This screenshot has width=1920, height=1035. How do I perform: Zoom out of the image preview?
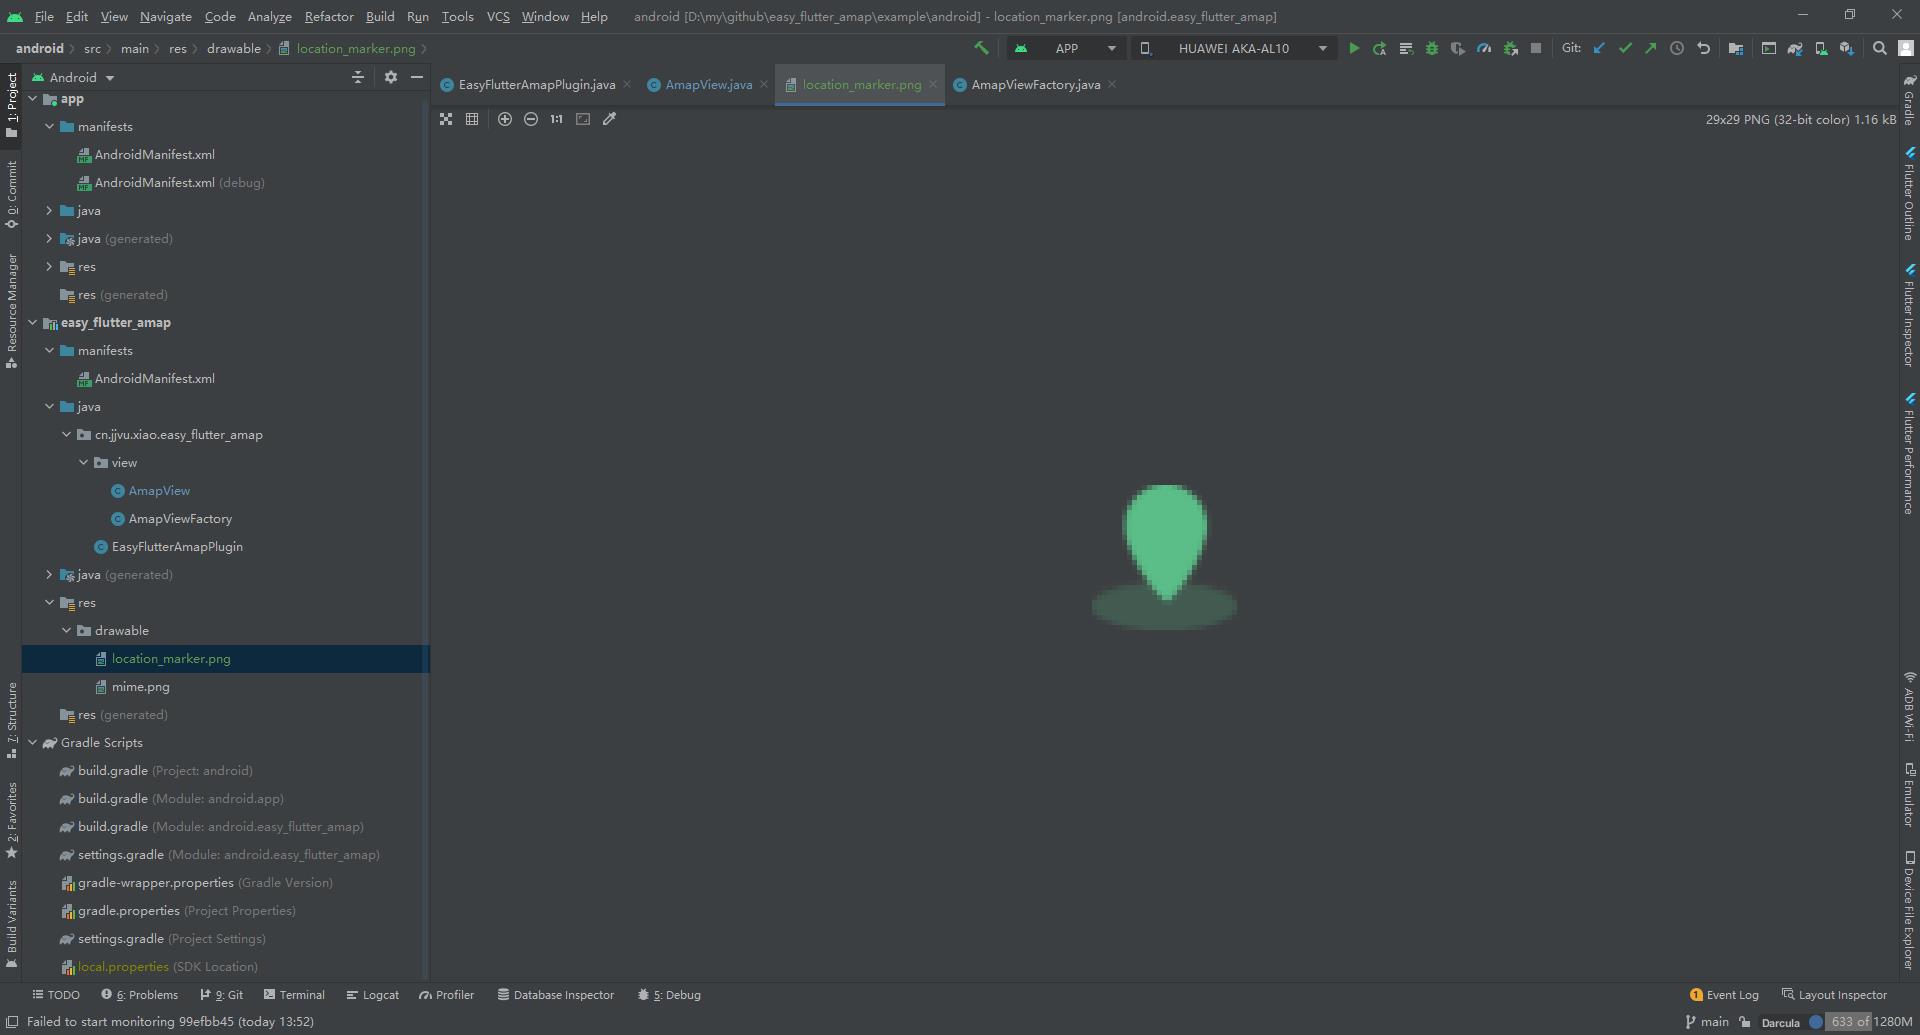coord(531,119)
